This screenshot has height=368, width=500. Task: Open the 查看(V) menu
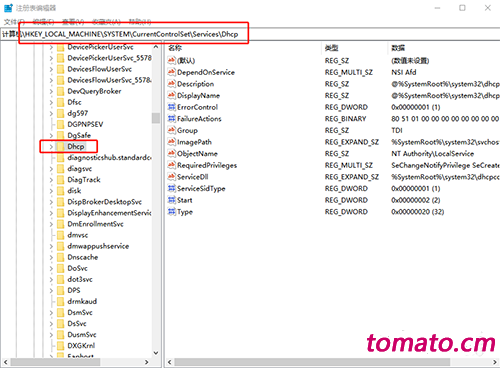pyautogui.click(x=73, y=22)
